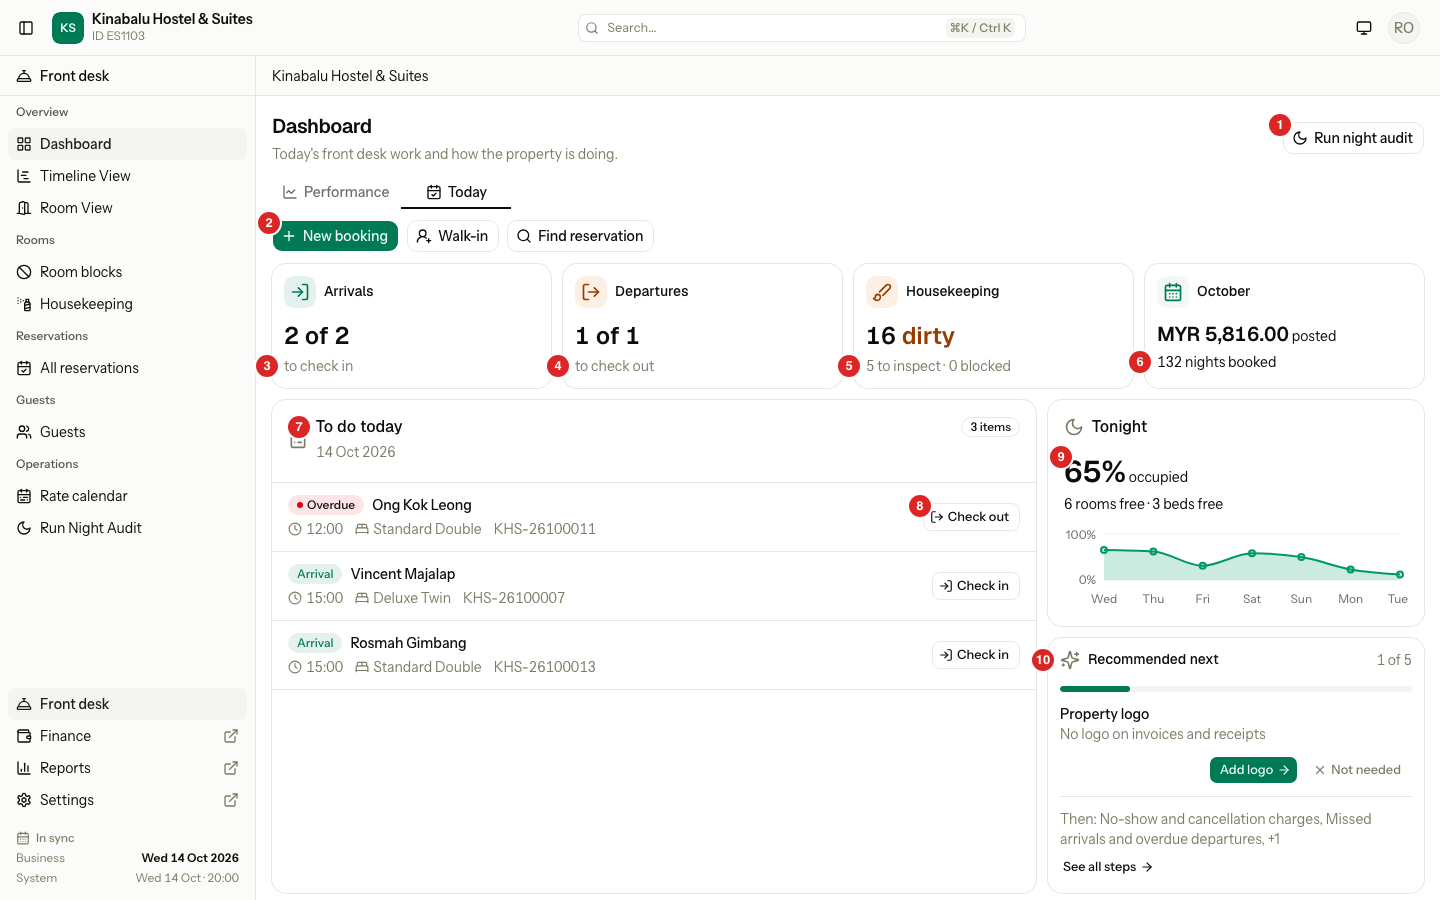Click the Tonight moon icon
The height and width of the screenshot is (900, 1440).
tap(1074, 427)
